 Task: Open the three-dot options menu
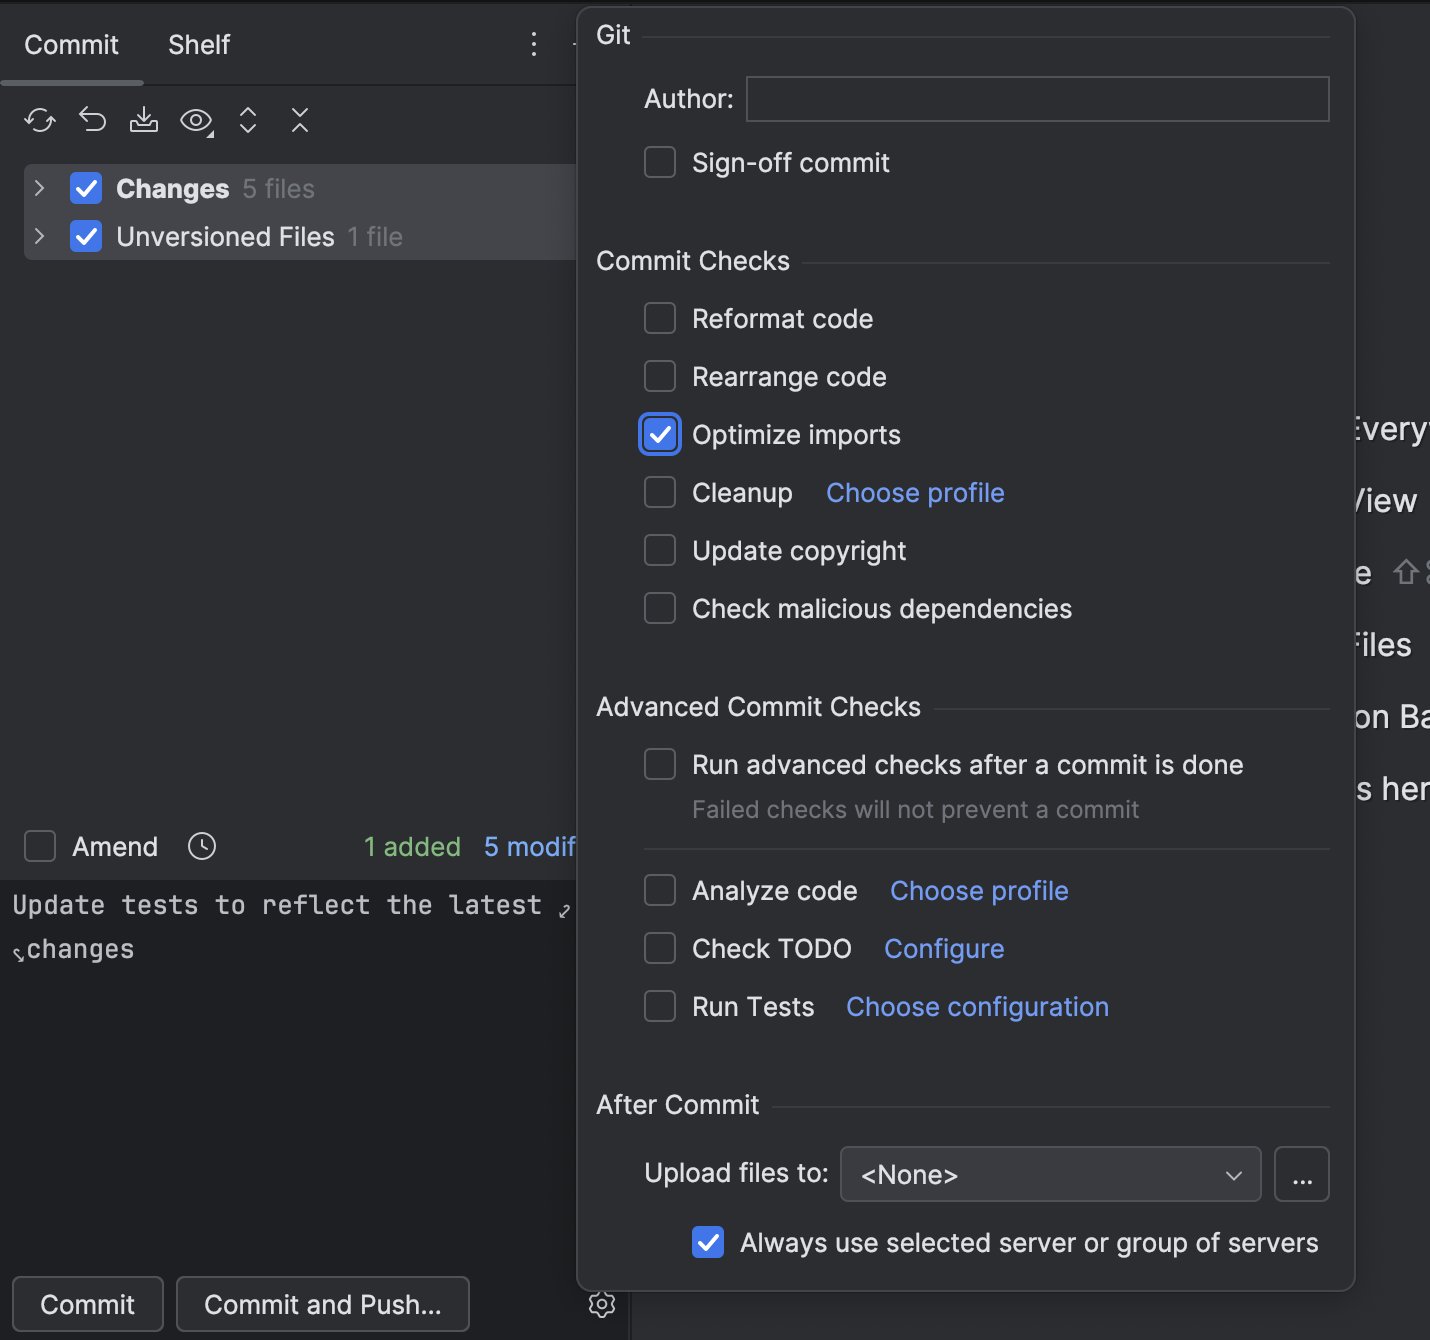[x=534, y=44]
